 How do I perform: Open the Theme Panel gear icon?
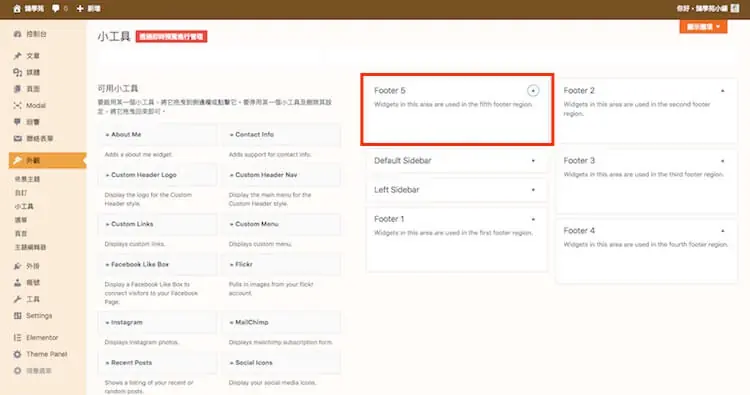(x=18, y=354)
